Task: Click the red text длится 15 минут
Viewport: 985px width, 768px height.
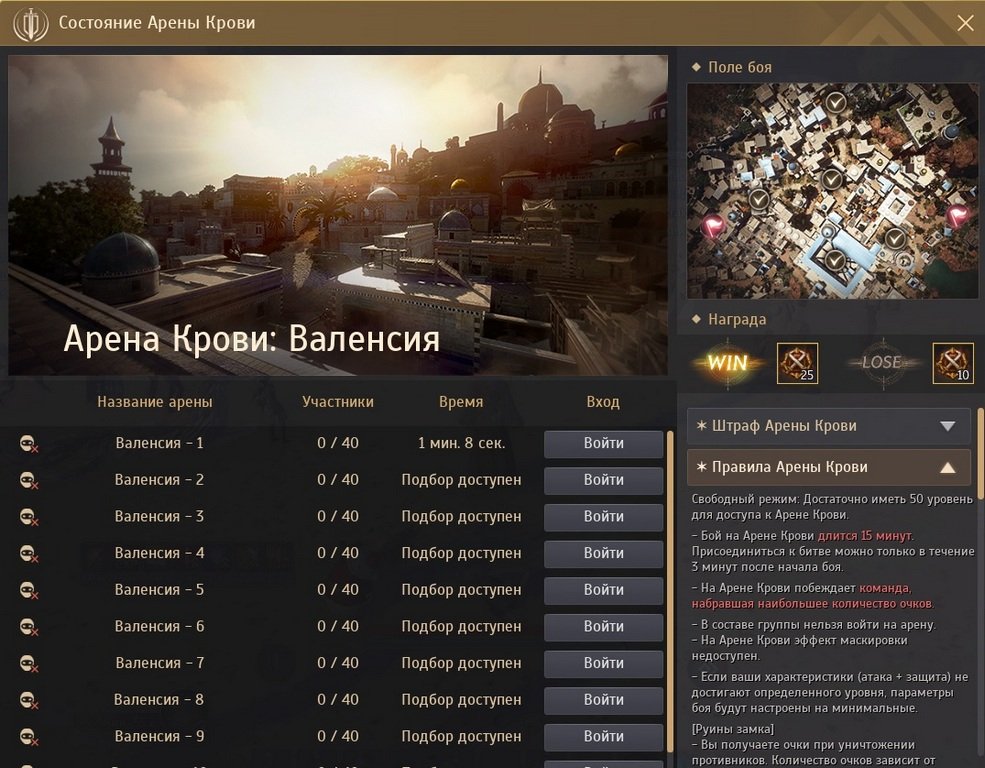Action: pyautogui.click(x=864, y=536)
